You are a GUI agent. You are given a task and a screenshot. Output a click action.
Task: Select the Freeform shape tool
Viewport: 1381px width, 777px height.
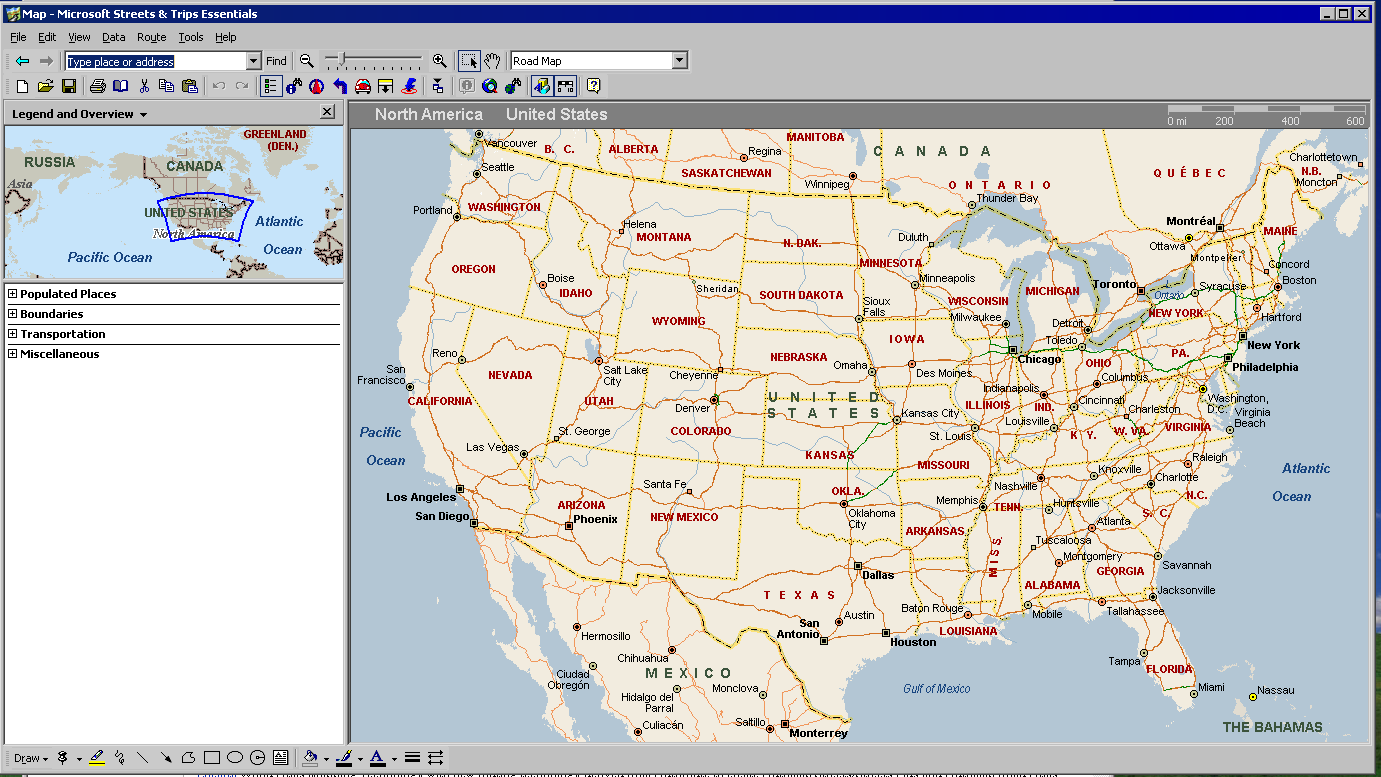(189, 758)
